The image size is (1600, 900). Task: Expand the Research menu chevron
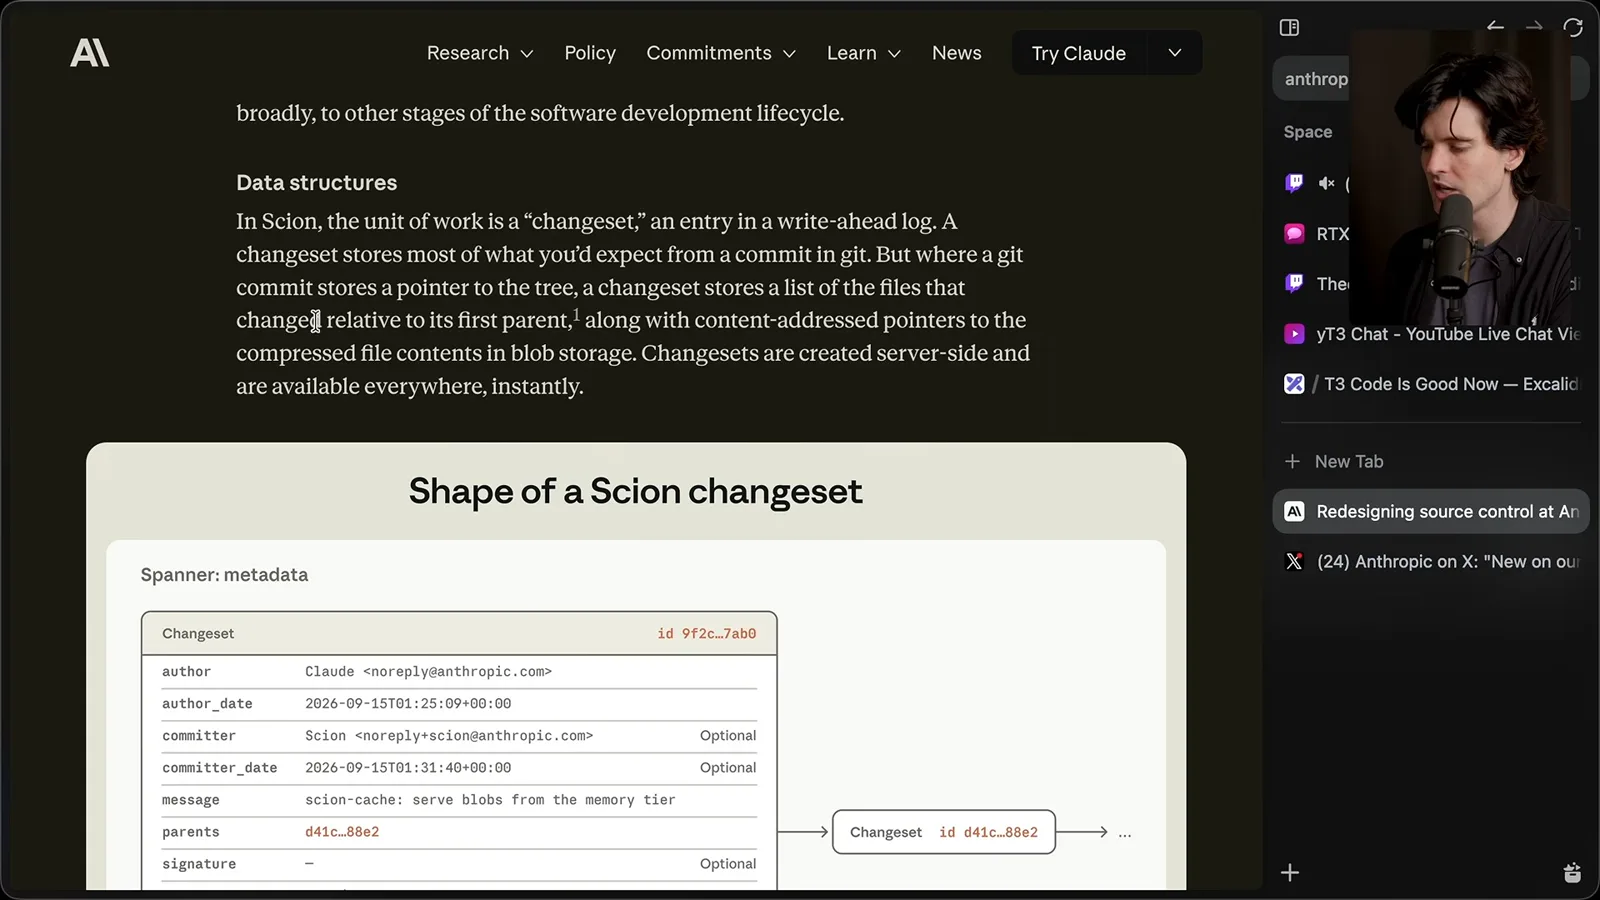[527, 54]
